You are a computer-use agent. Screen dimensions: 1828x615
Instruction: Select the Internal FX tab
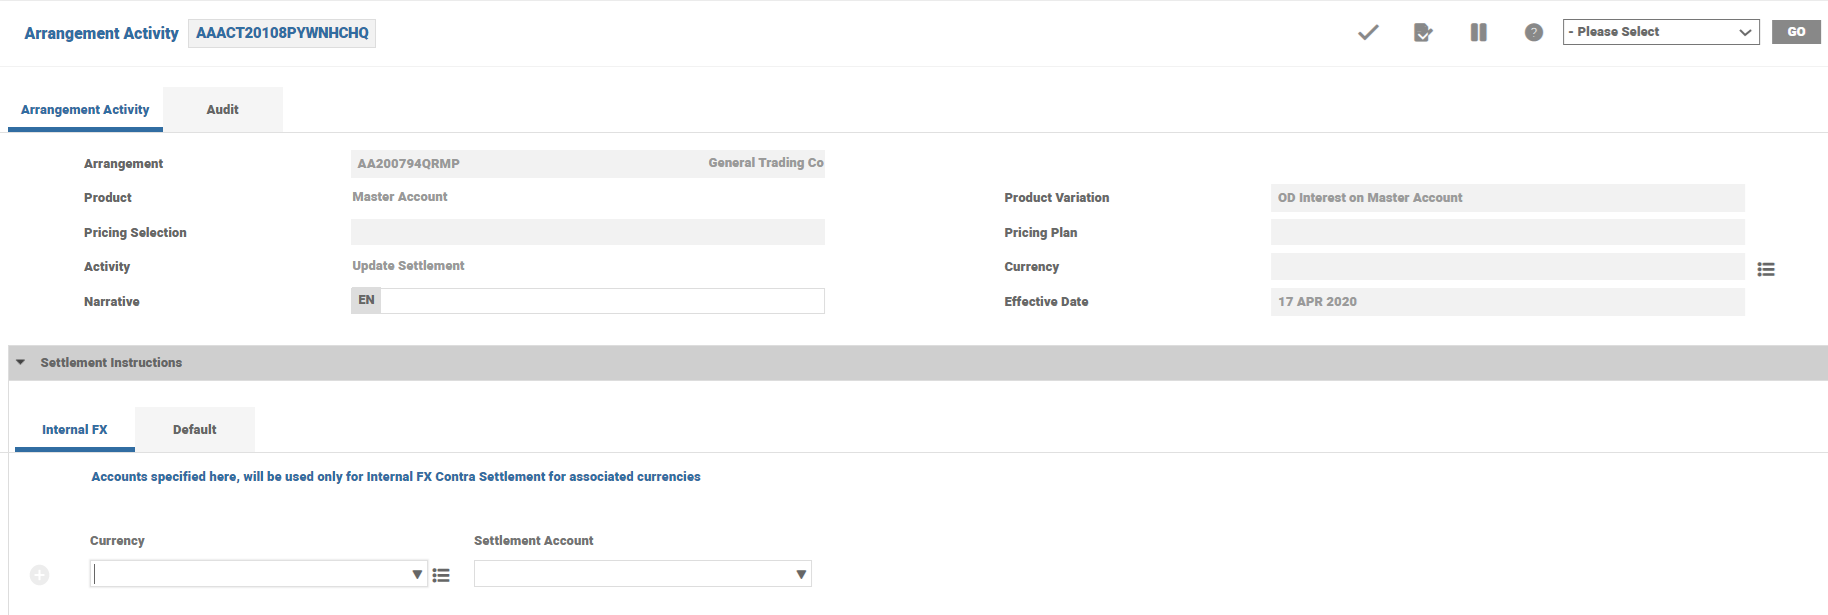[74, 430]
